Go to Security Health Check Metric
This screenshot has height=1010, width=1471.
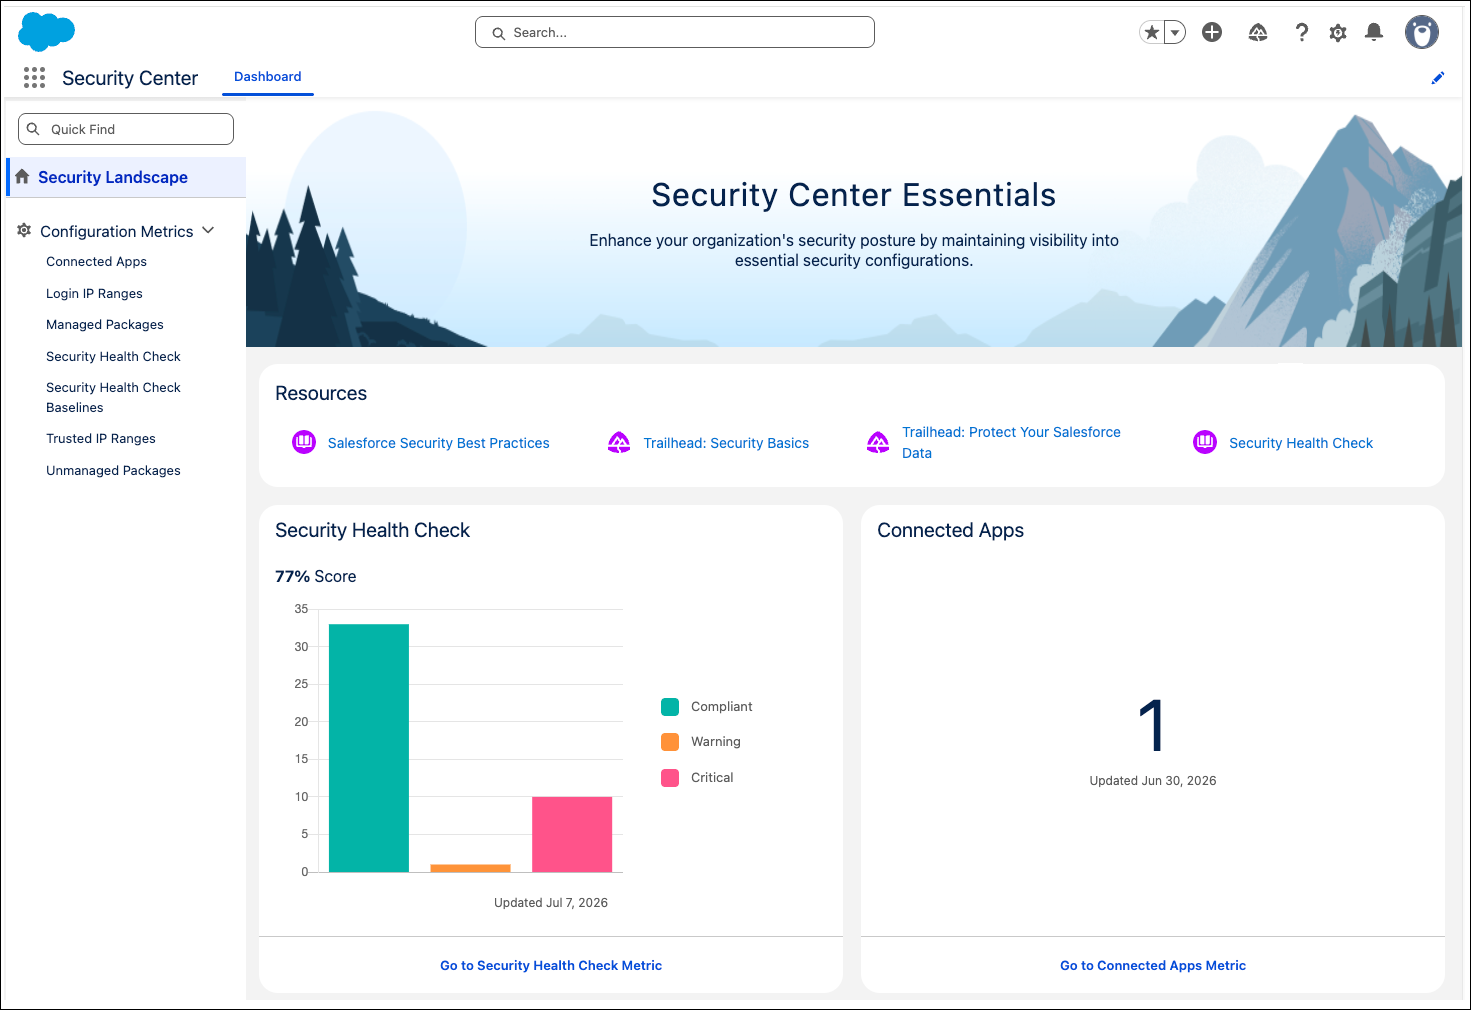coord(551,965)
